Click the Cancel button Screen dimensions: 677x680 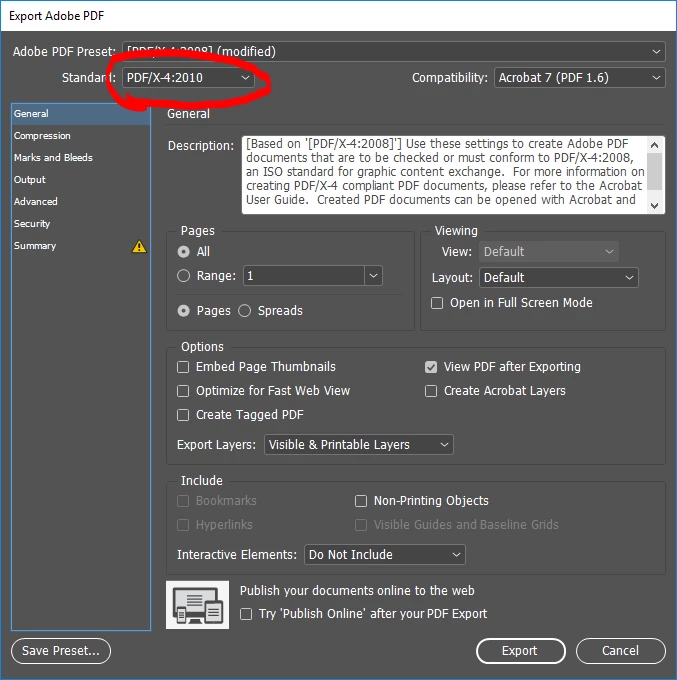pyautogui.click(x=621, y=651)
